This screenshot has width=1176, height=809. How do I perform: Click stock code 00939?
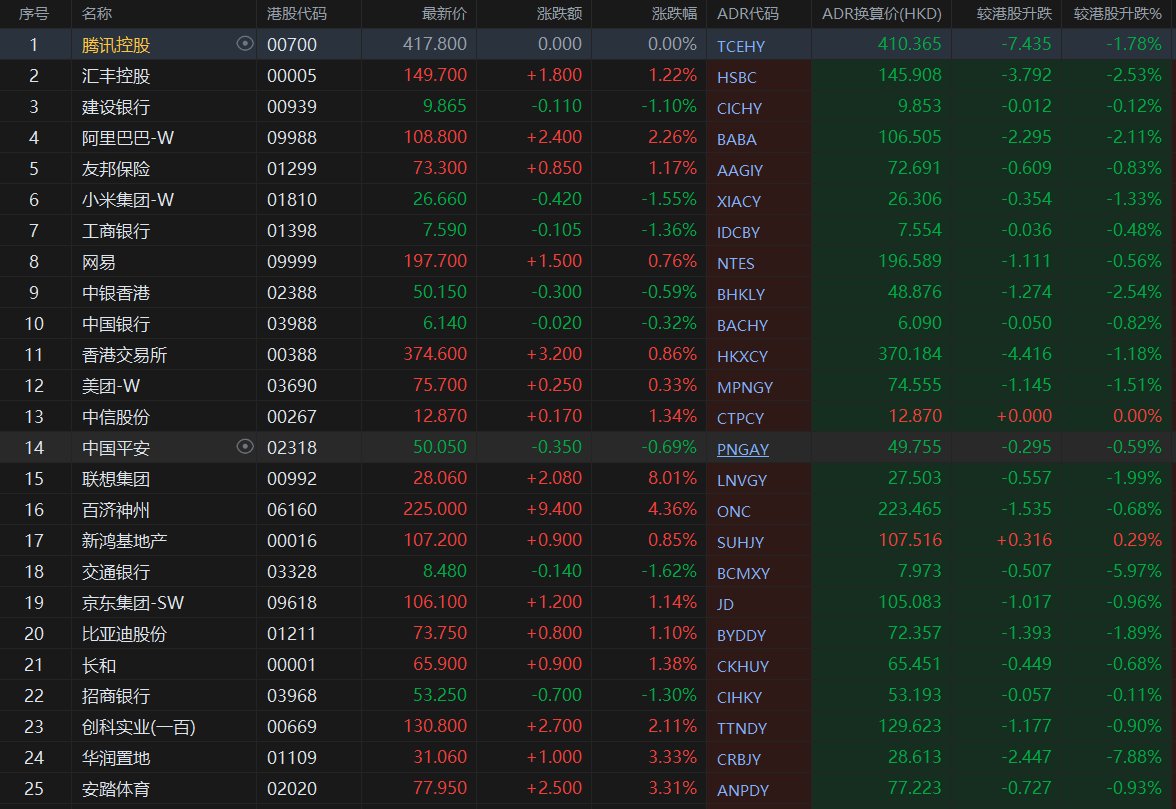pyautogui.click(x=292, y=107)
